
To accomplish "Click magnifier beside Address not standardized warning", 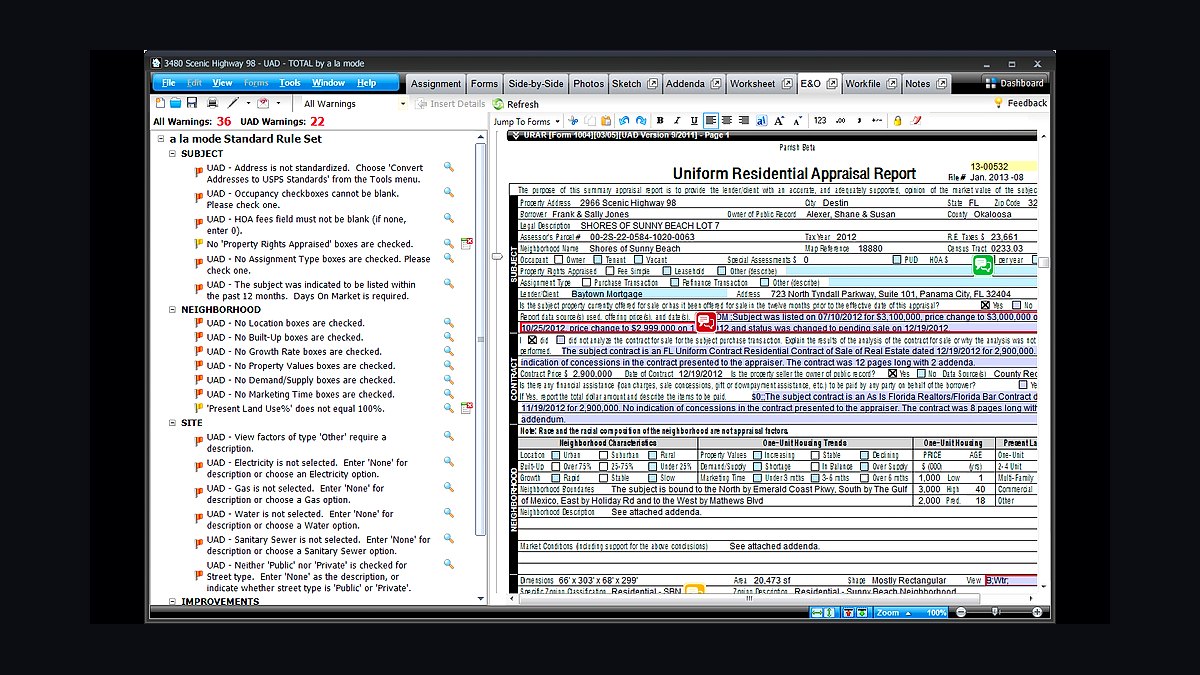I will [x=449, y=167].
